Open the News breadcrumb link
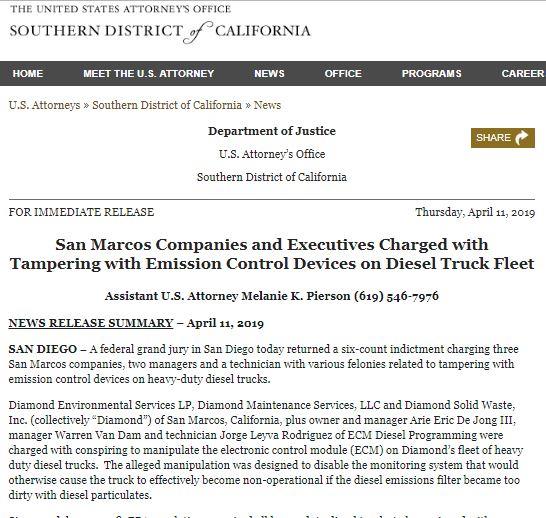 pyautogui.click(x=267, y=105)
